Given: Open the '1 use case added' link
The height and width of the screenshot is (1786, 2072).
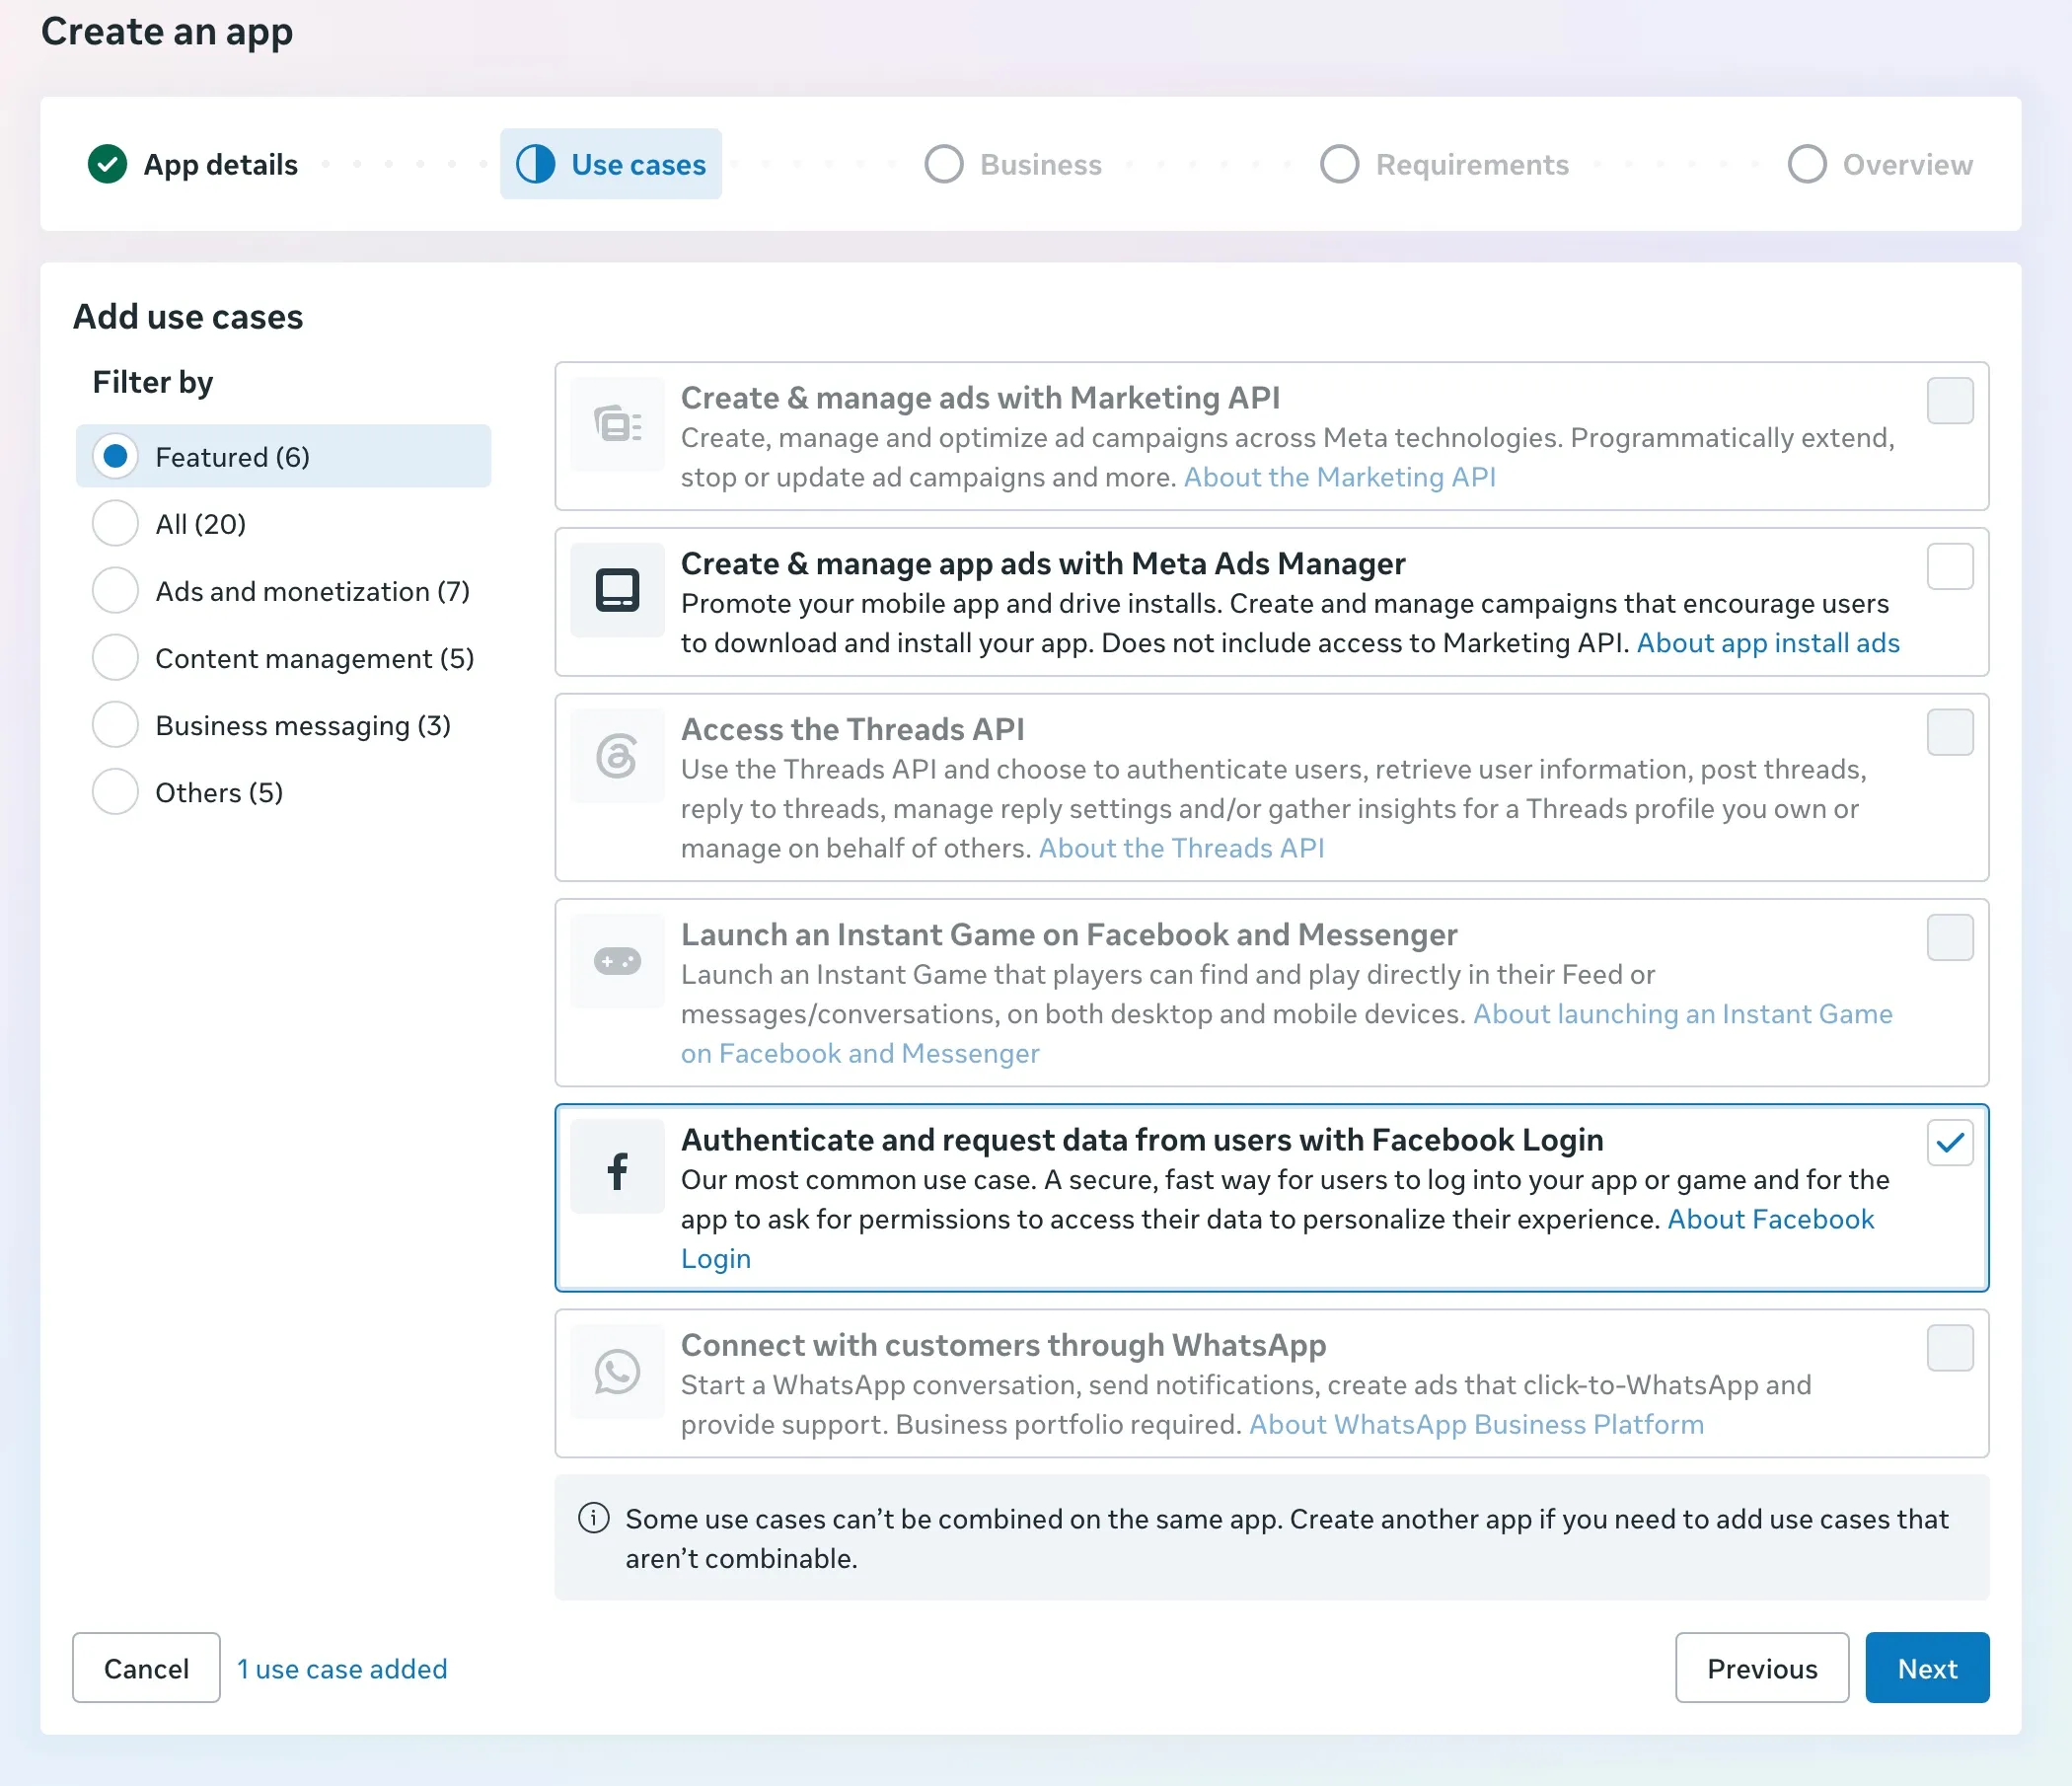Looking at the screenshot, I should coord(342,1669).
